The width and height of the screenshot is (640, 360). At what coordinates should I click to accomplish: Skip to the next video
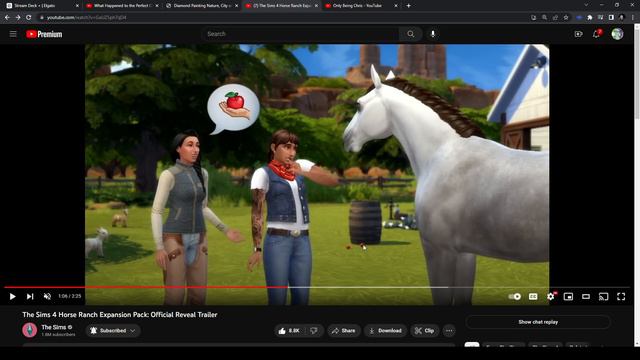tap(30, 296)
